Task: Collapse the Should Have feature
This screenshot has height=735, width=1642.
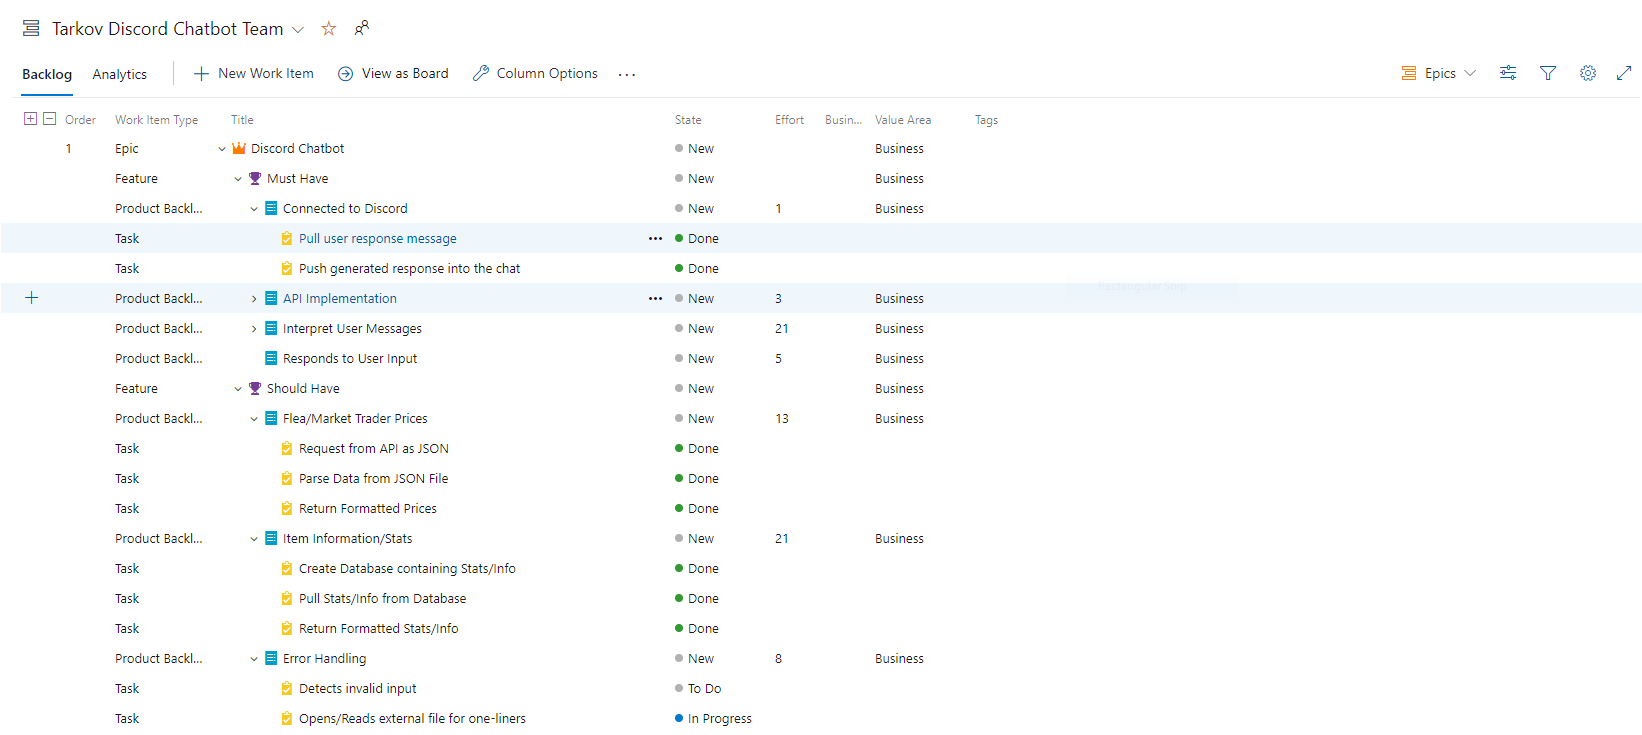Action: [238, 389]
